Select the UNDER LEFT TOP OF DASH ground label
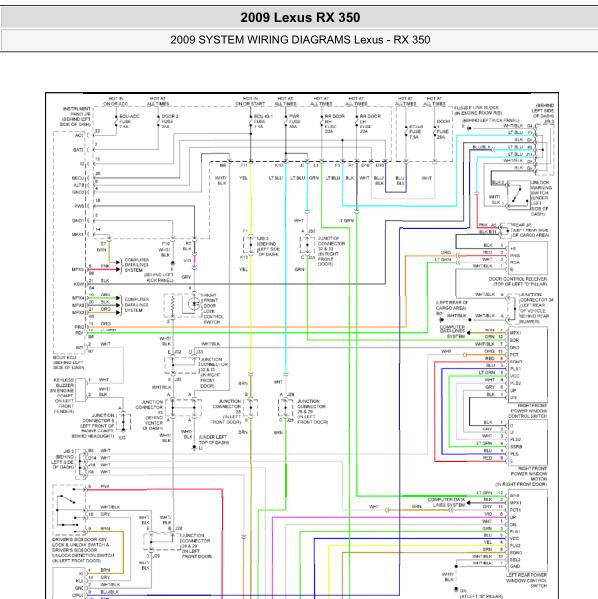598x599 pixels. pyautogui.click(x=213, y=439)
